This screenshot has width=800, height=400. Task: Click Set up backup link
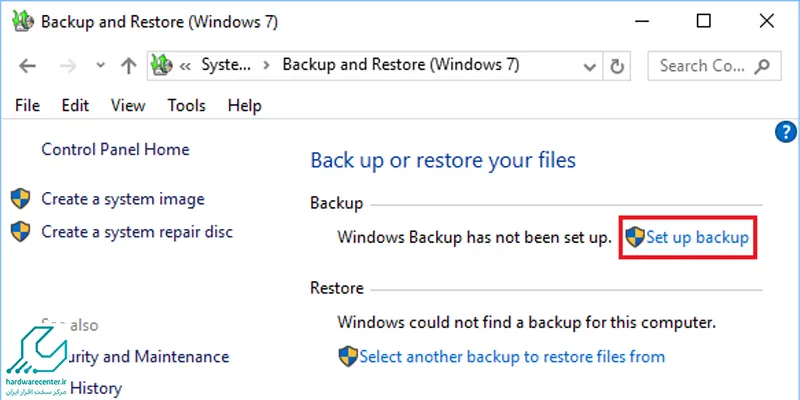697,238
